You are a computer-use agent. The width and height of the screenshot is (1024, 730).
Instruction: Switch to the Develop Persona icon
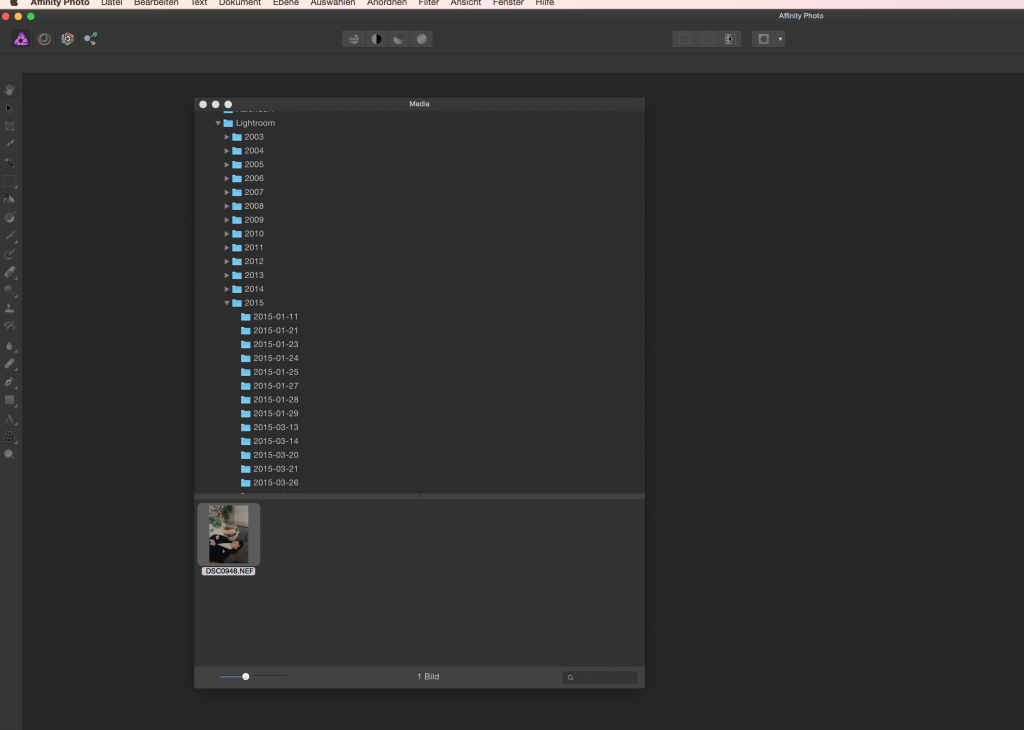67,39
